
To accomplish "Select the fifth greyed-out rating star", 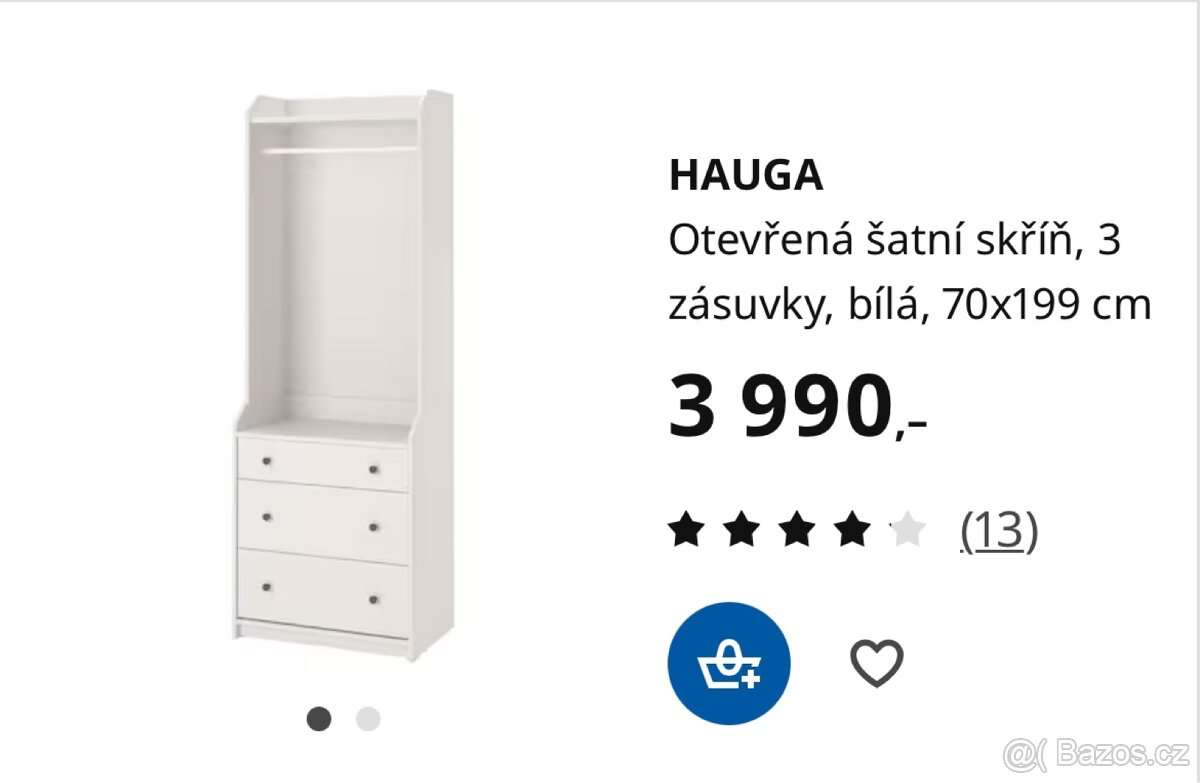I will [x=908, y=529].
